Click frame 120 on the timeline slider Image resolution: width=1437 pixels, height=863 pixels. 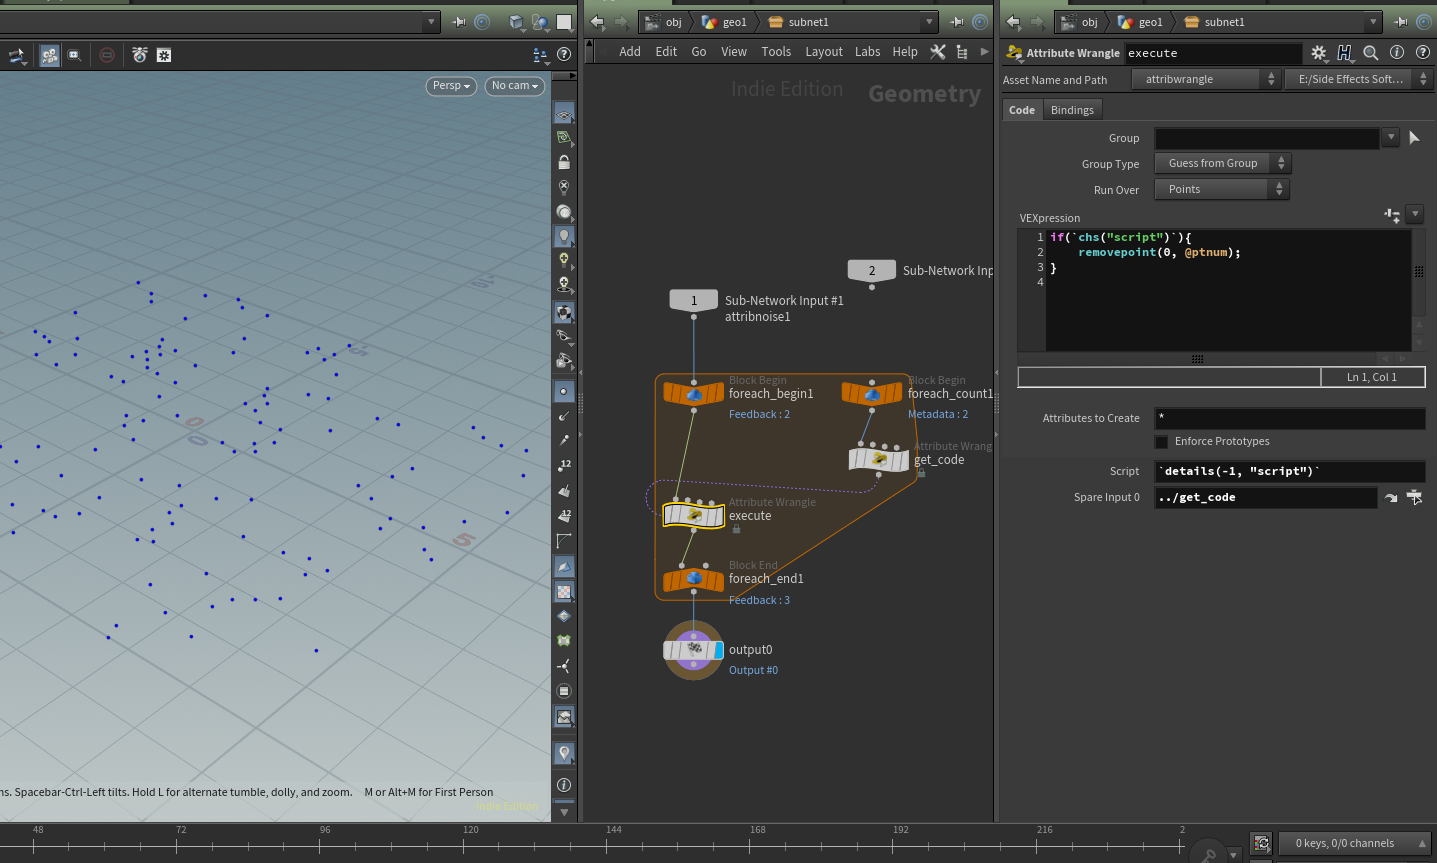[465, 846]
